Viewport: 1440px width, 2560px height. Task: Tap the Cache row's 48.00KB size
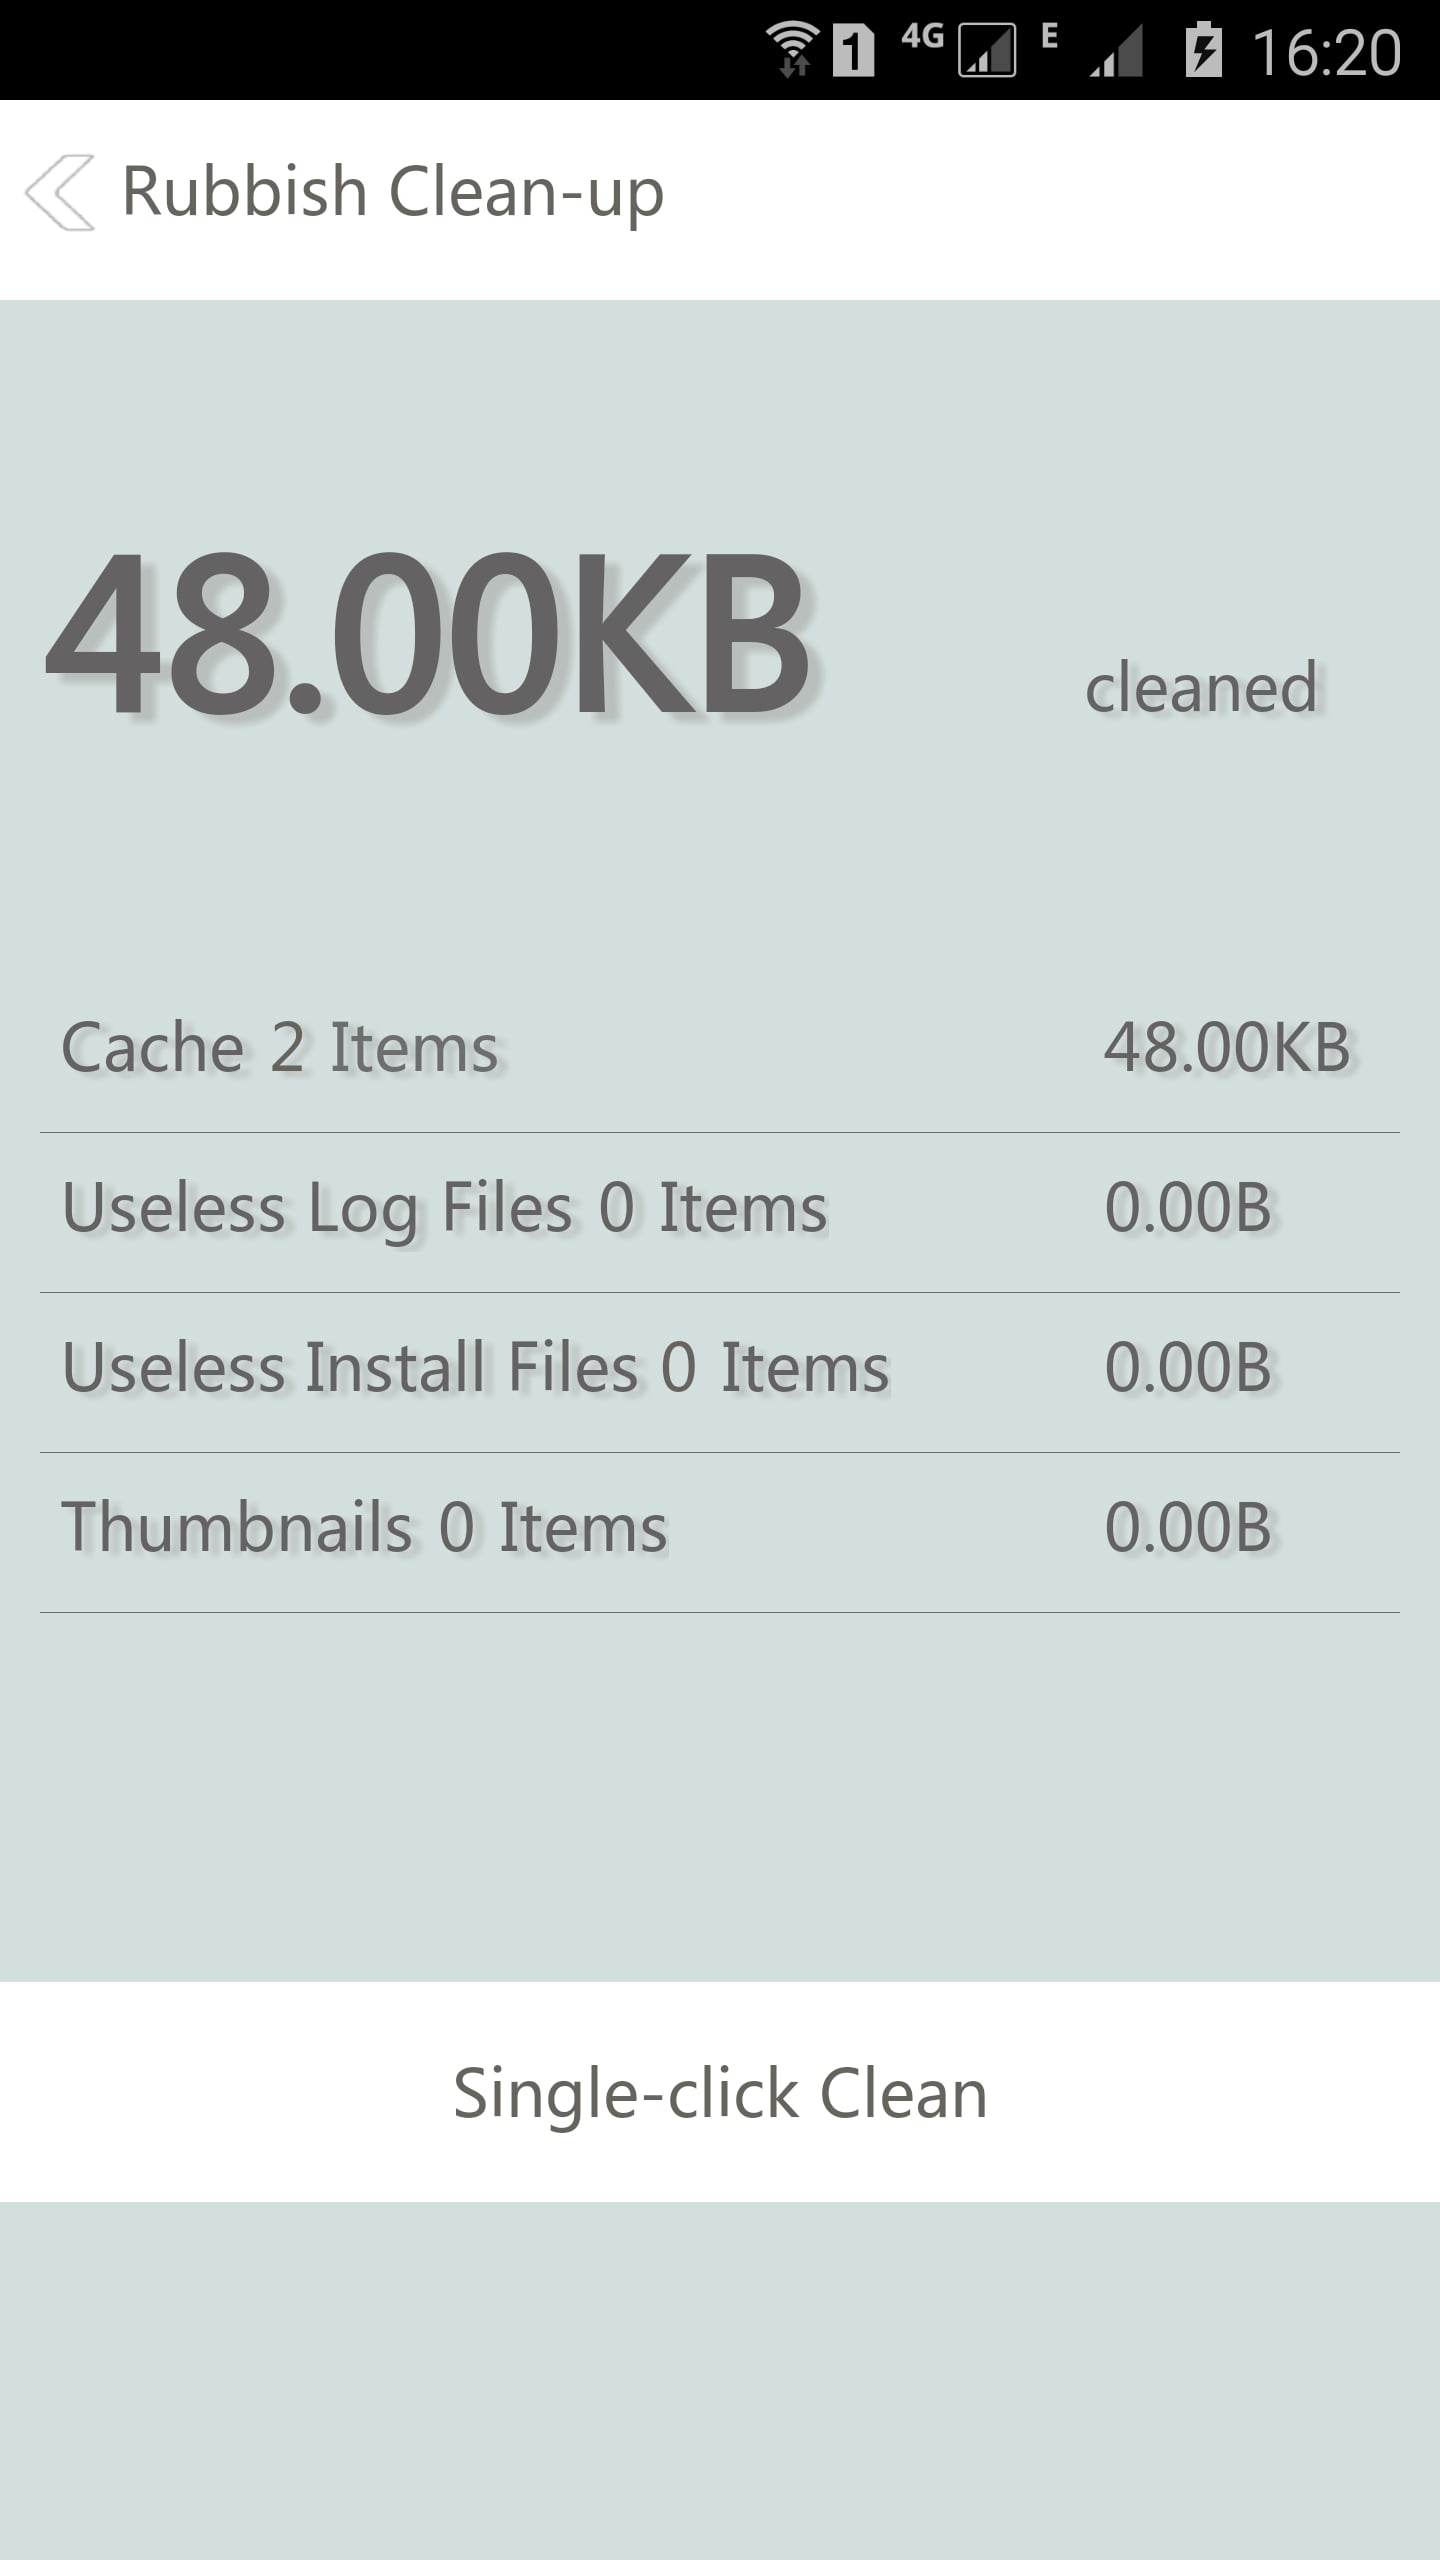pos(1227,1048)
